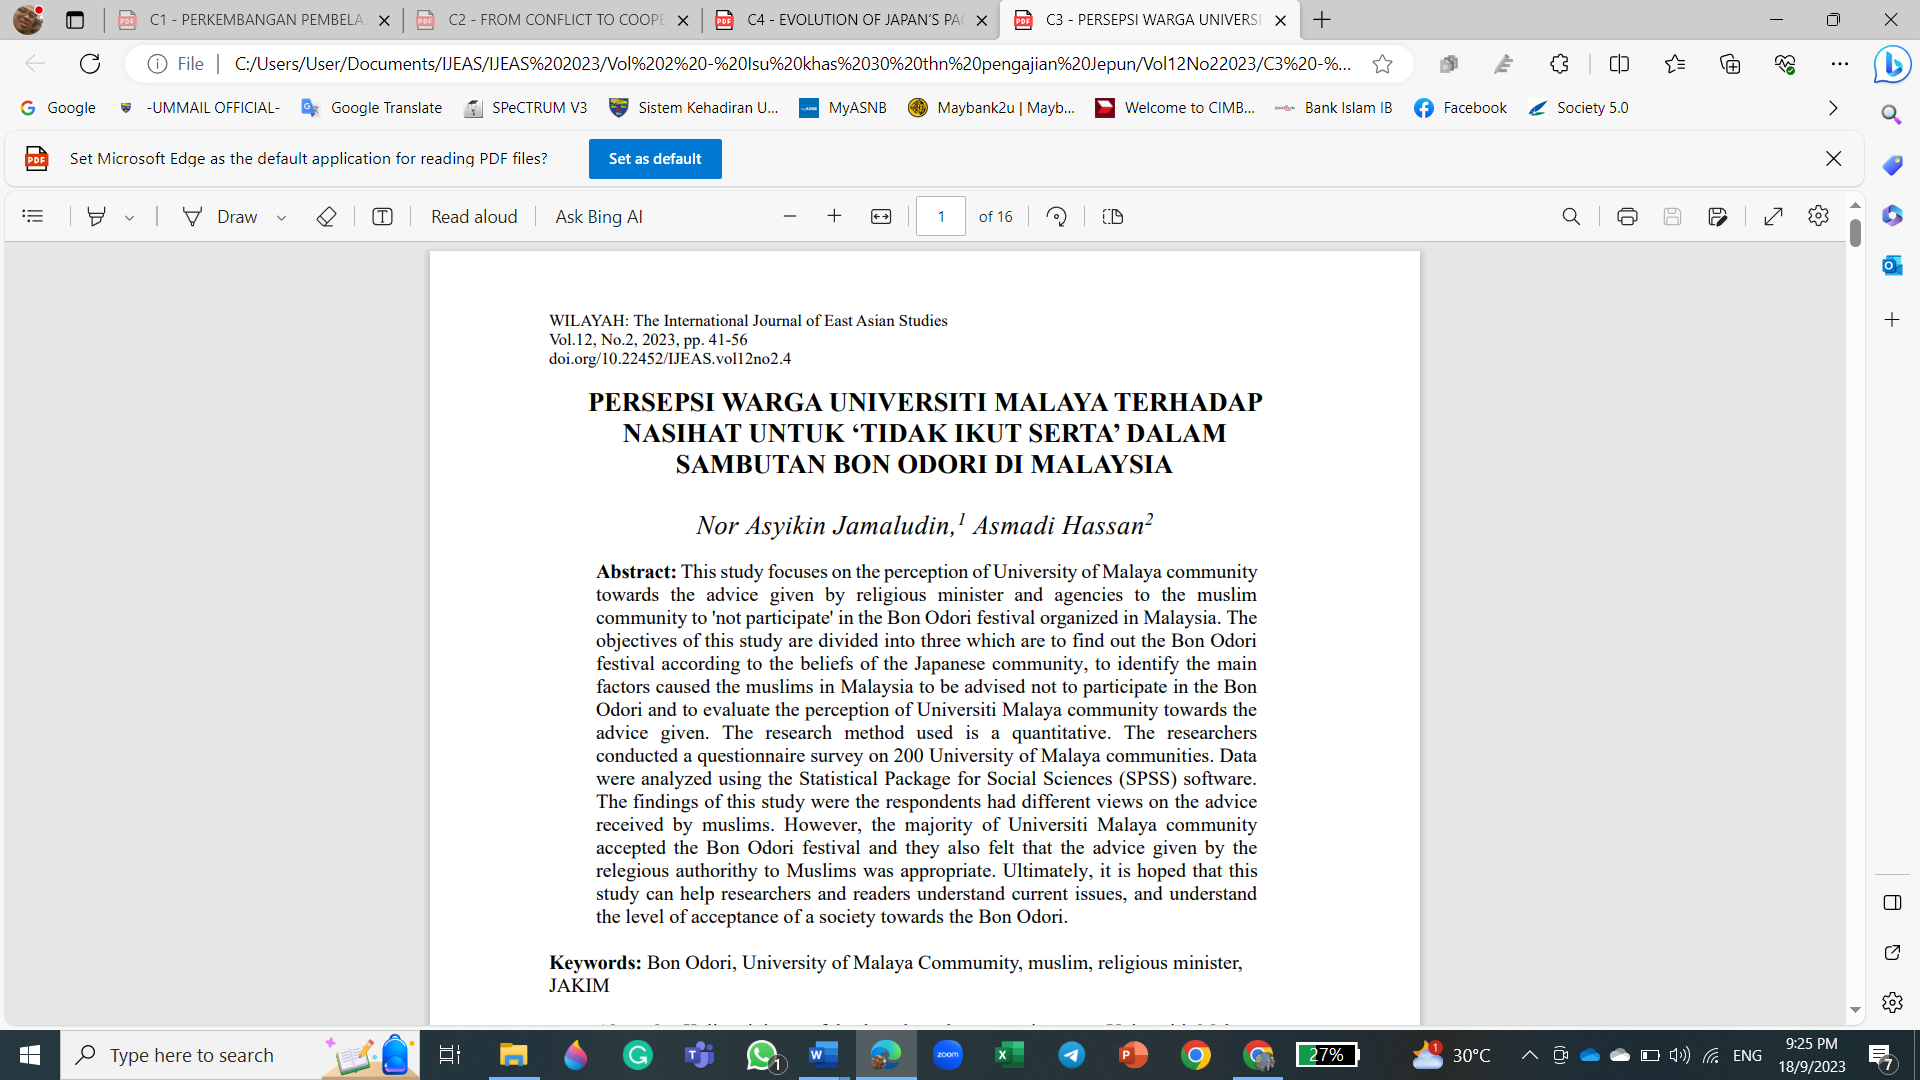This screenshot has width=1920, height=1080.
Task: Zoom out of the PDF page
Action: (x=790, y=216)
